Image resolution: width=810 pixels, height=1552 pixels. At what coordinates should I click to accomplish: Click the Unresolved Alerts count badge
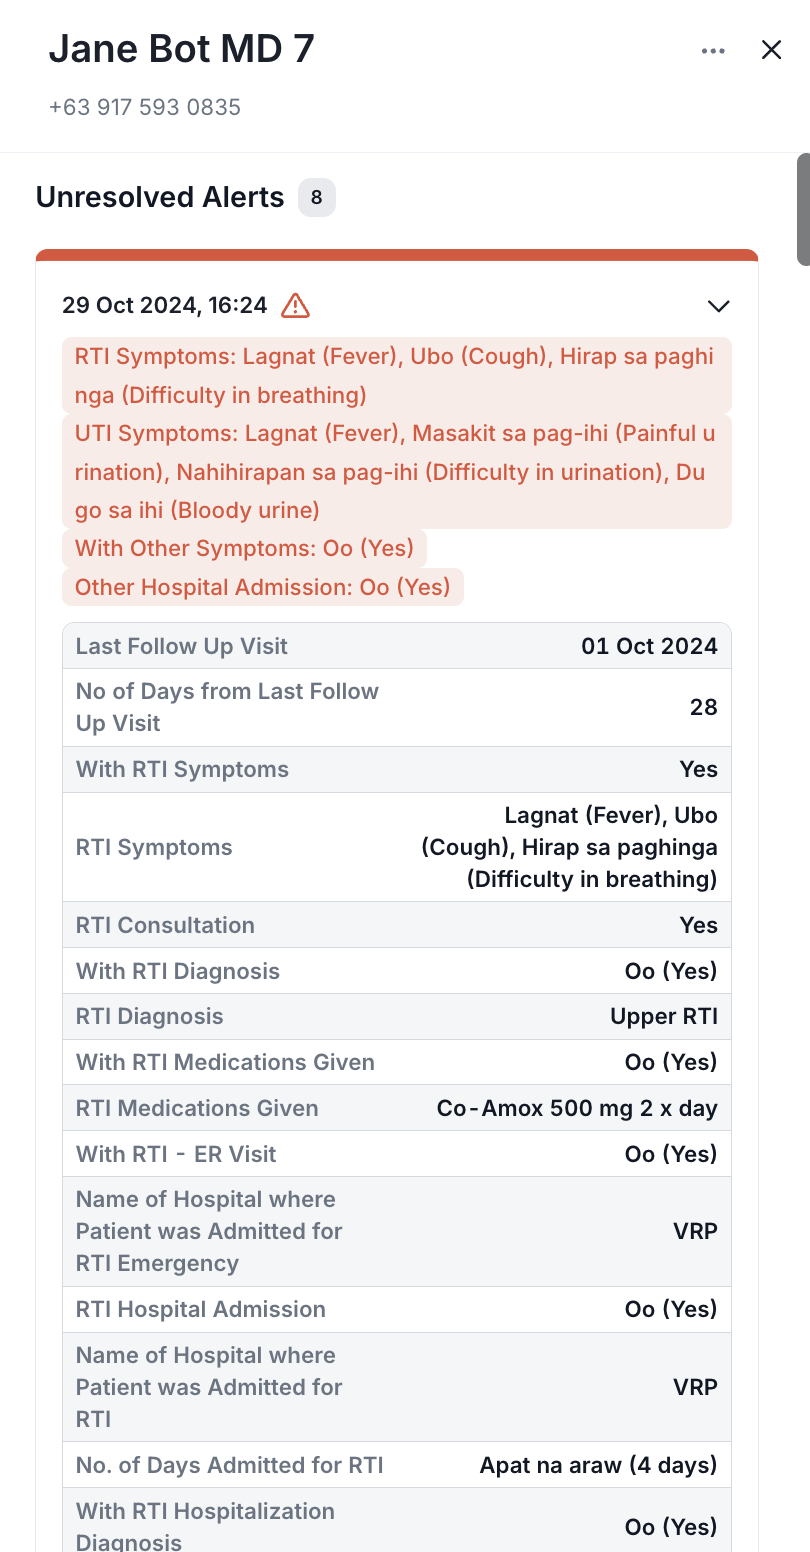[x=316, y=197]
